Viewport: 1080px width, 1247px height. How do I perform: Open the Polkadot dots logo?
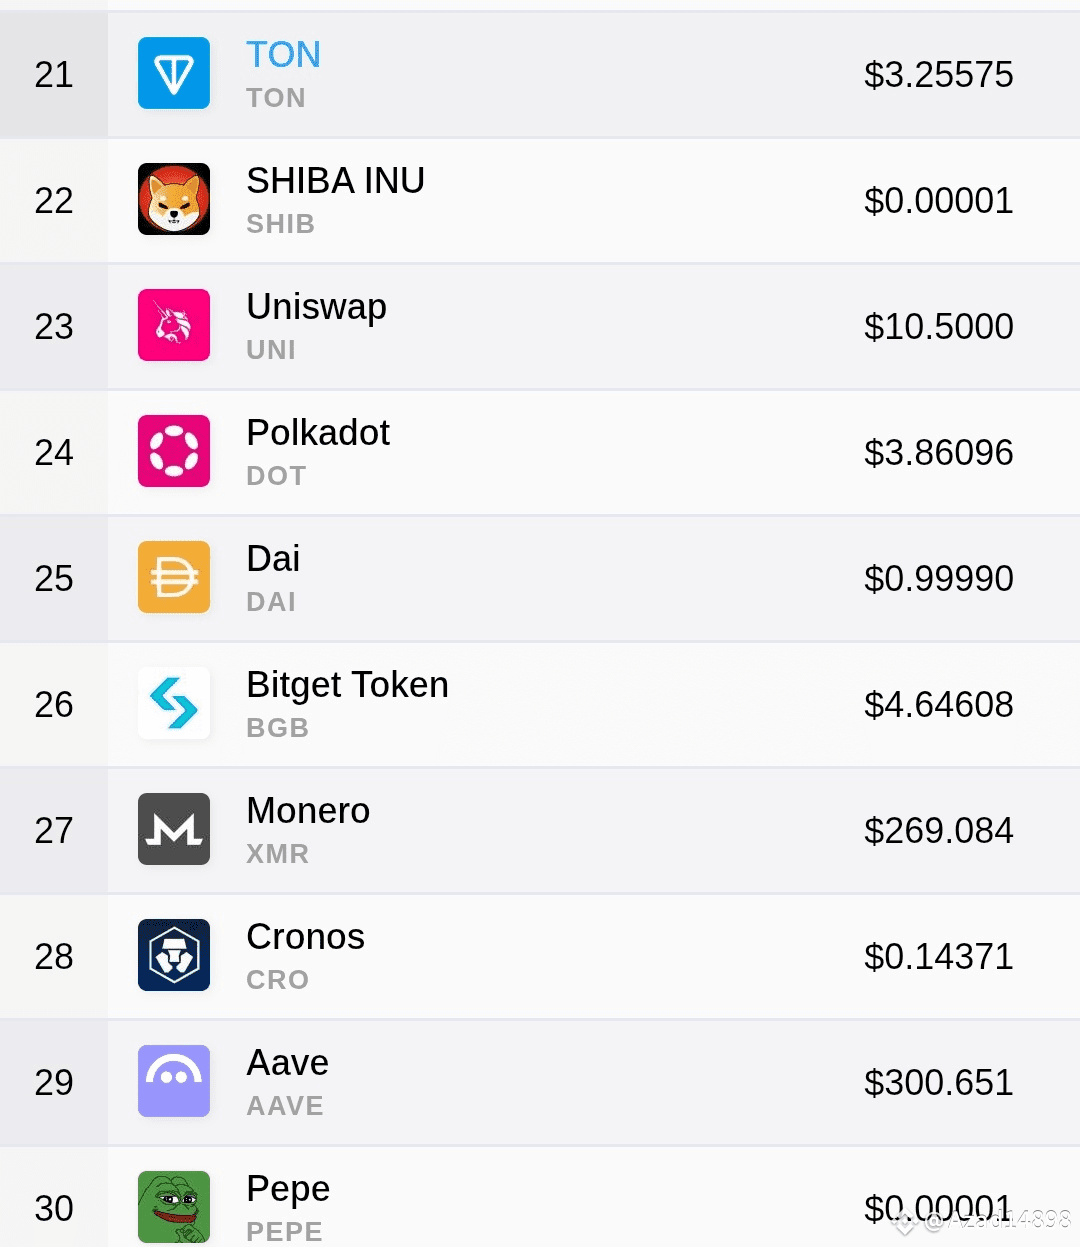click(174, 451)
